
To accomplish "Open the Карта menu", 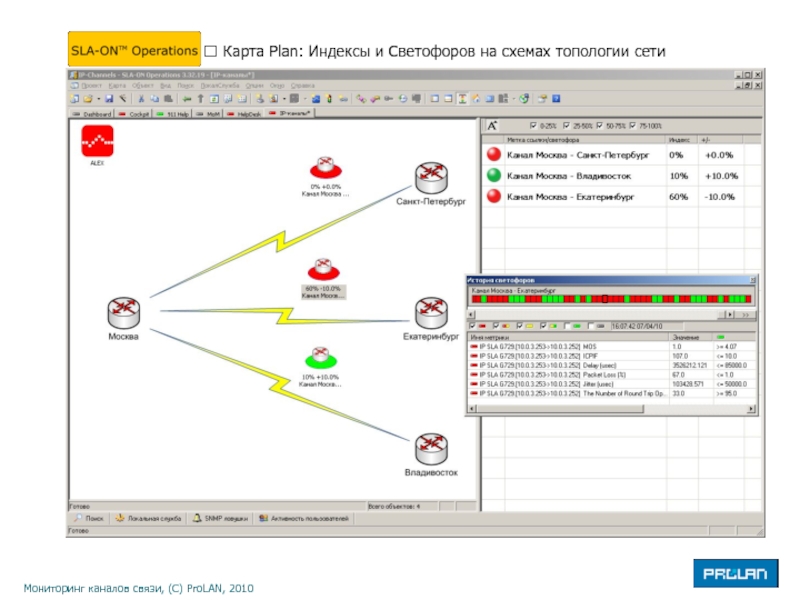I will [x=117, y=86].
